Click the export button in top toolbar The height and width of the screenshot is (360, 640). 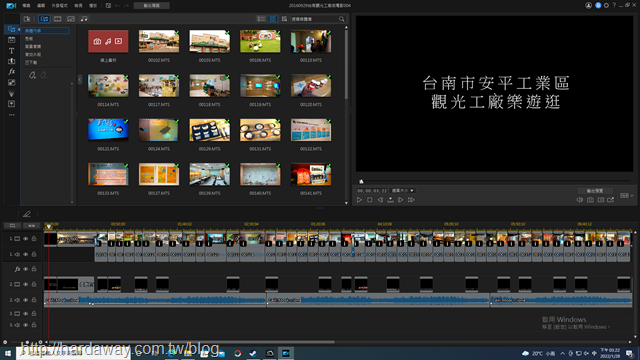(x=152, y=6)
